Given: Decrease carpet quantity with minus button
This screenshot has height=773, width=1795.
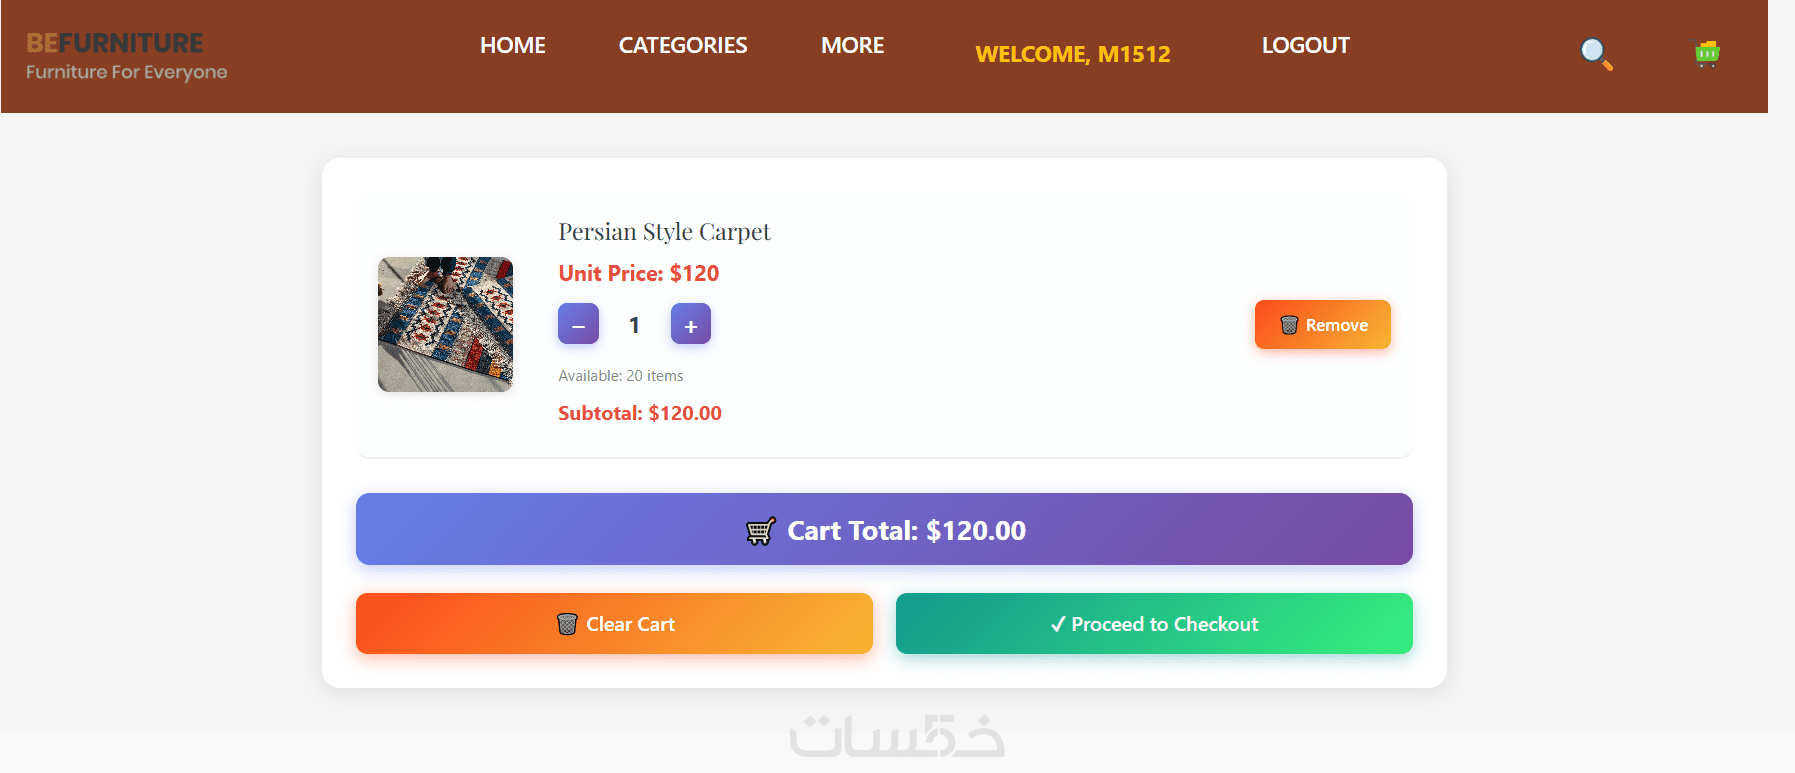Looking at the screenshot, I should [578, 324].
